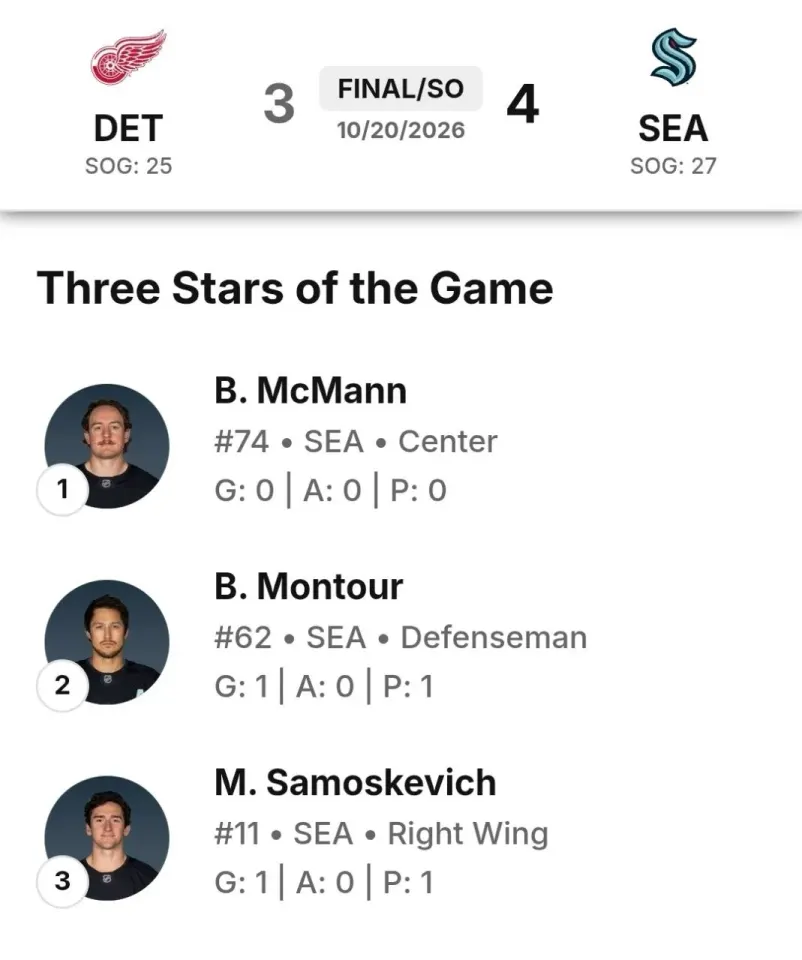
Task: Select the FINAL/SO game status badge
Action: tap(401, 89)
